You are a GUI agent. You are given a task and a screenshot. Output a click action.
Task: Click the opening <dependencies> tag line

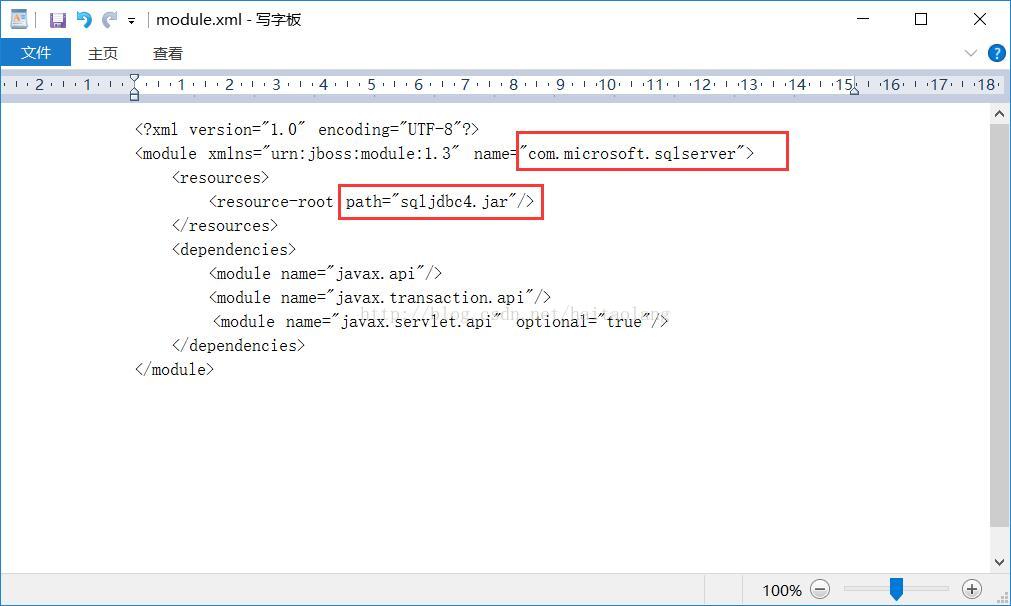(233, 249)
